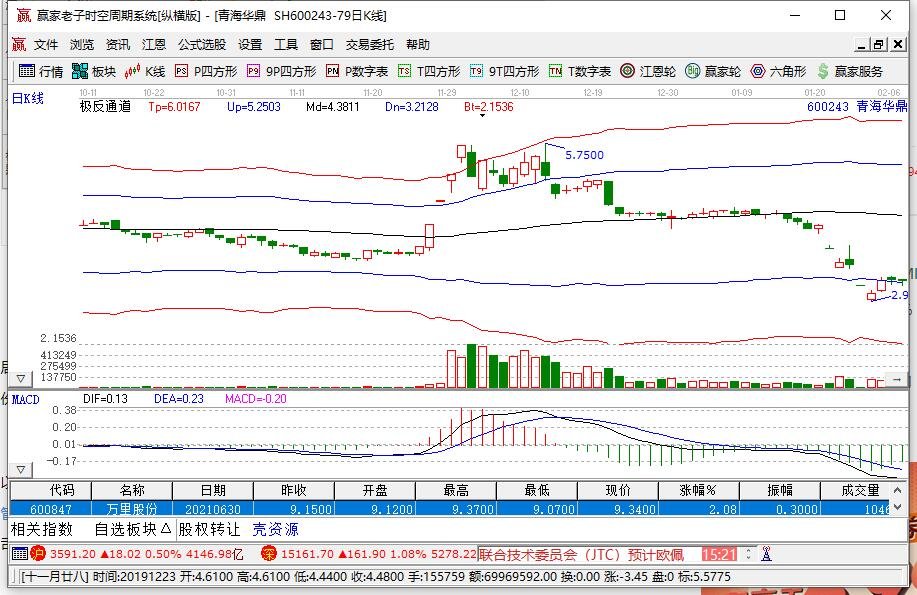This screenshot has width=917, height=595.
Task: Select stock code 600847 row cell
Action: pyautogui.click(x=51, y=509)
